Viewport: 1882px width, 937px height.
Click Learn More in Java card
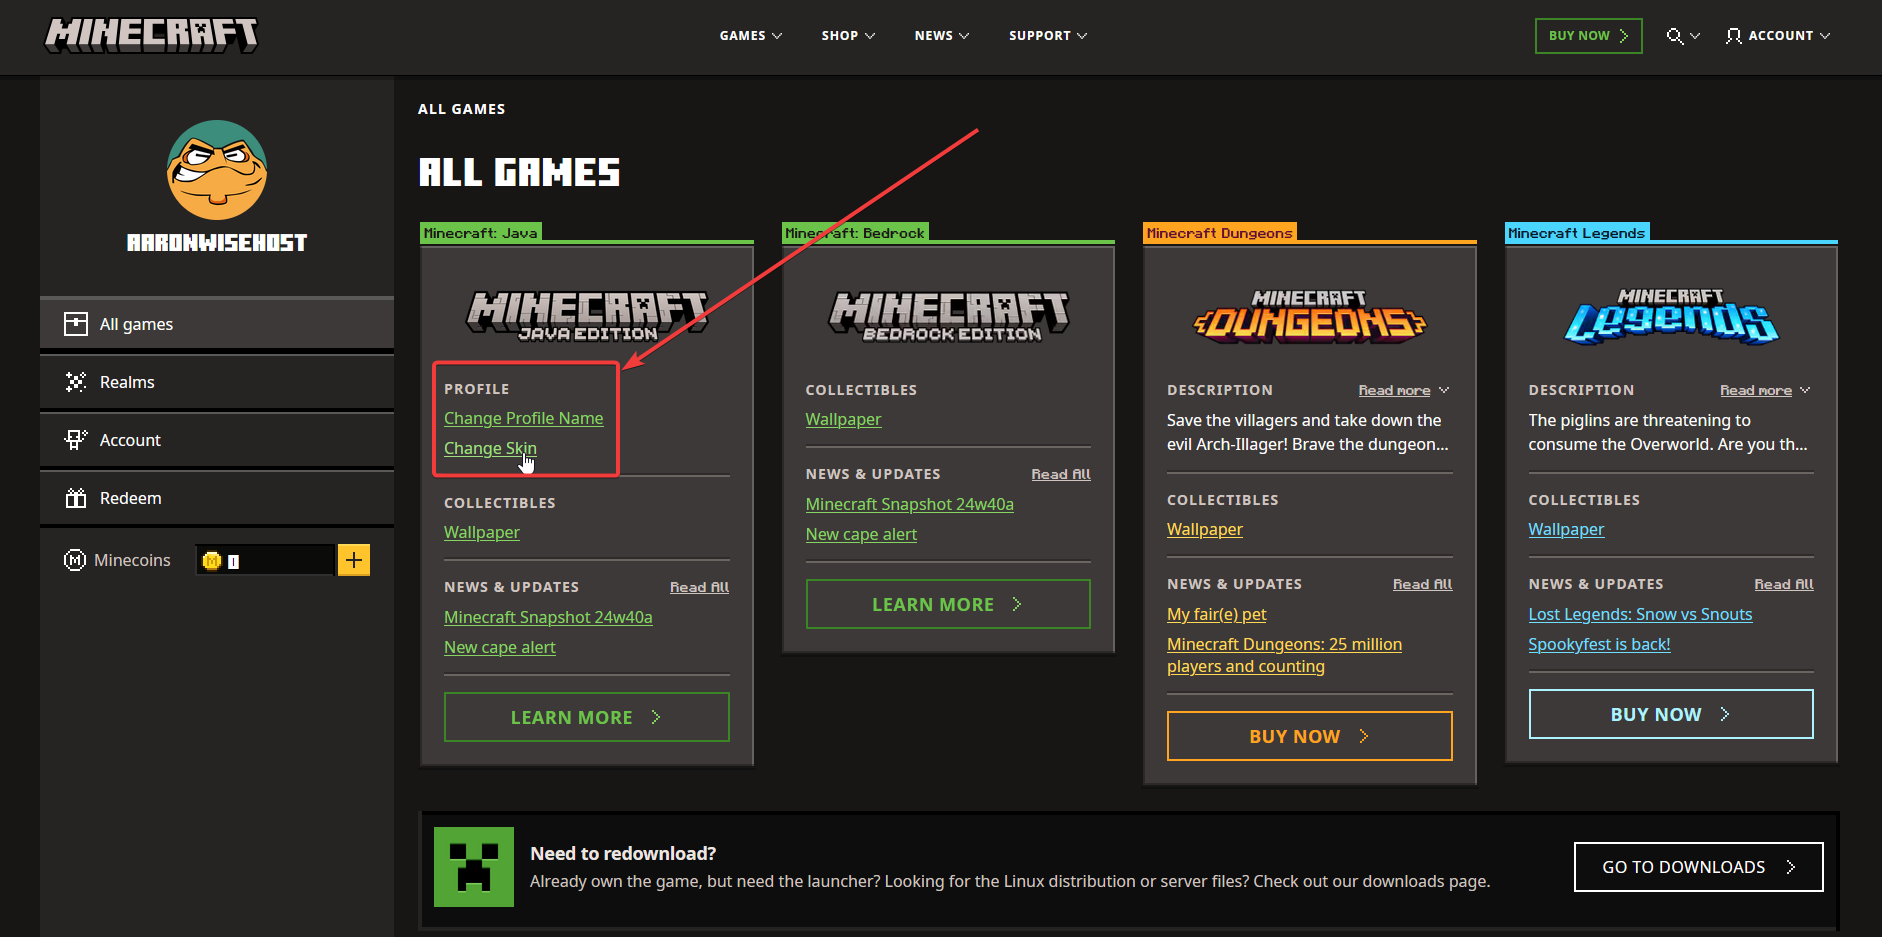pos(587,717)
